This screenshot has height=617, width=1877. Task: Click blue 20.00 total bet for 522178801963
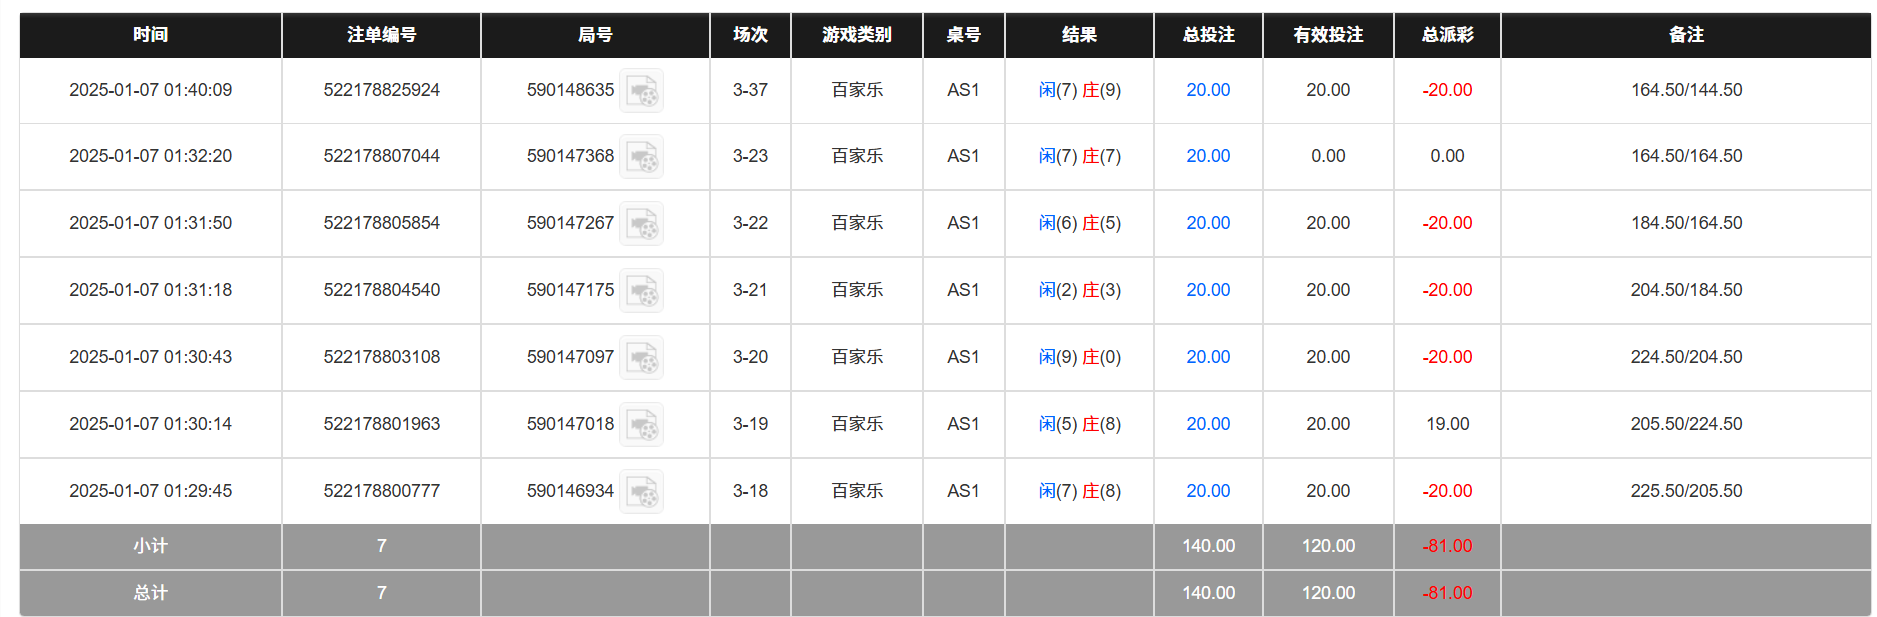click(x=1208, y=424)
